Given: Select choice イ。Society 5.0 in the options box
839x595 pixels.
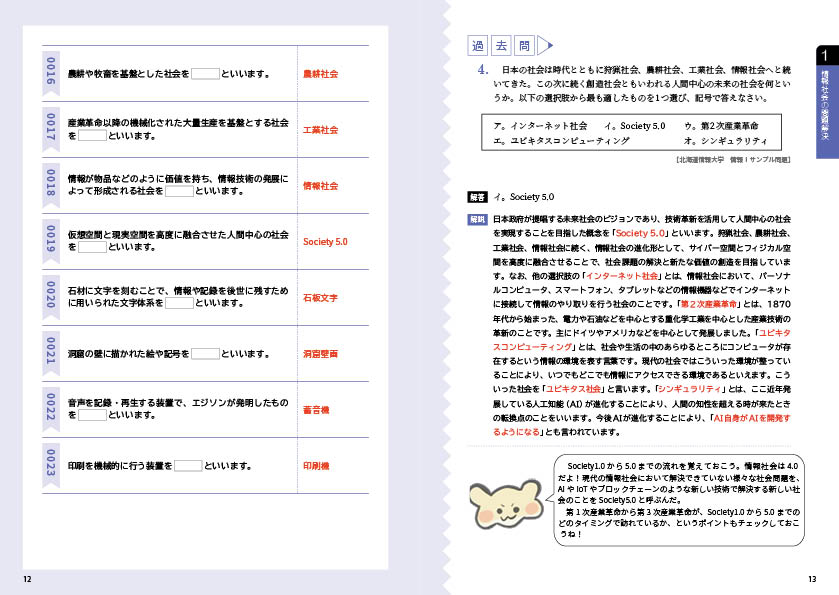Looking at the screenshot, I should tap(635, 126).
